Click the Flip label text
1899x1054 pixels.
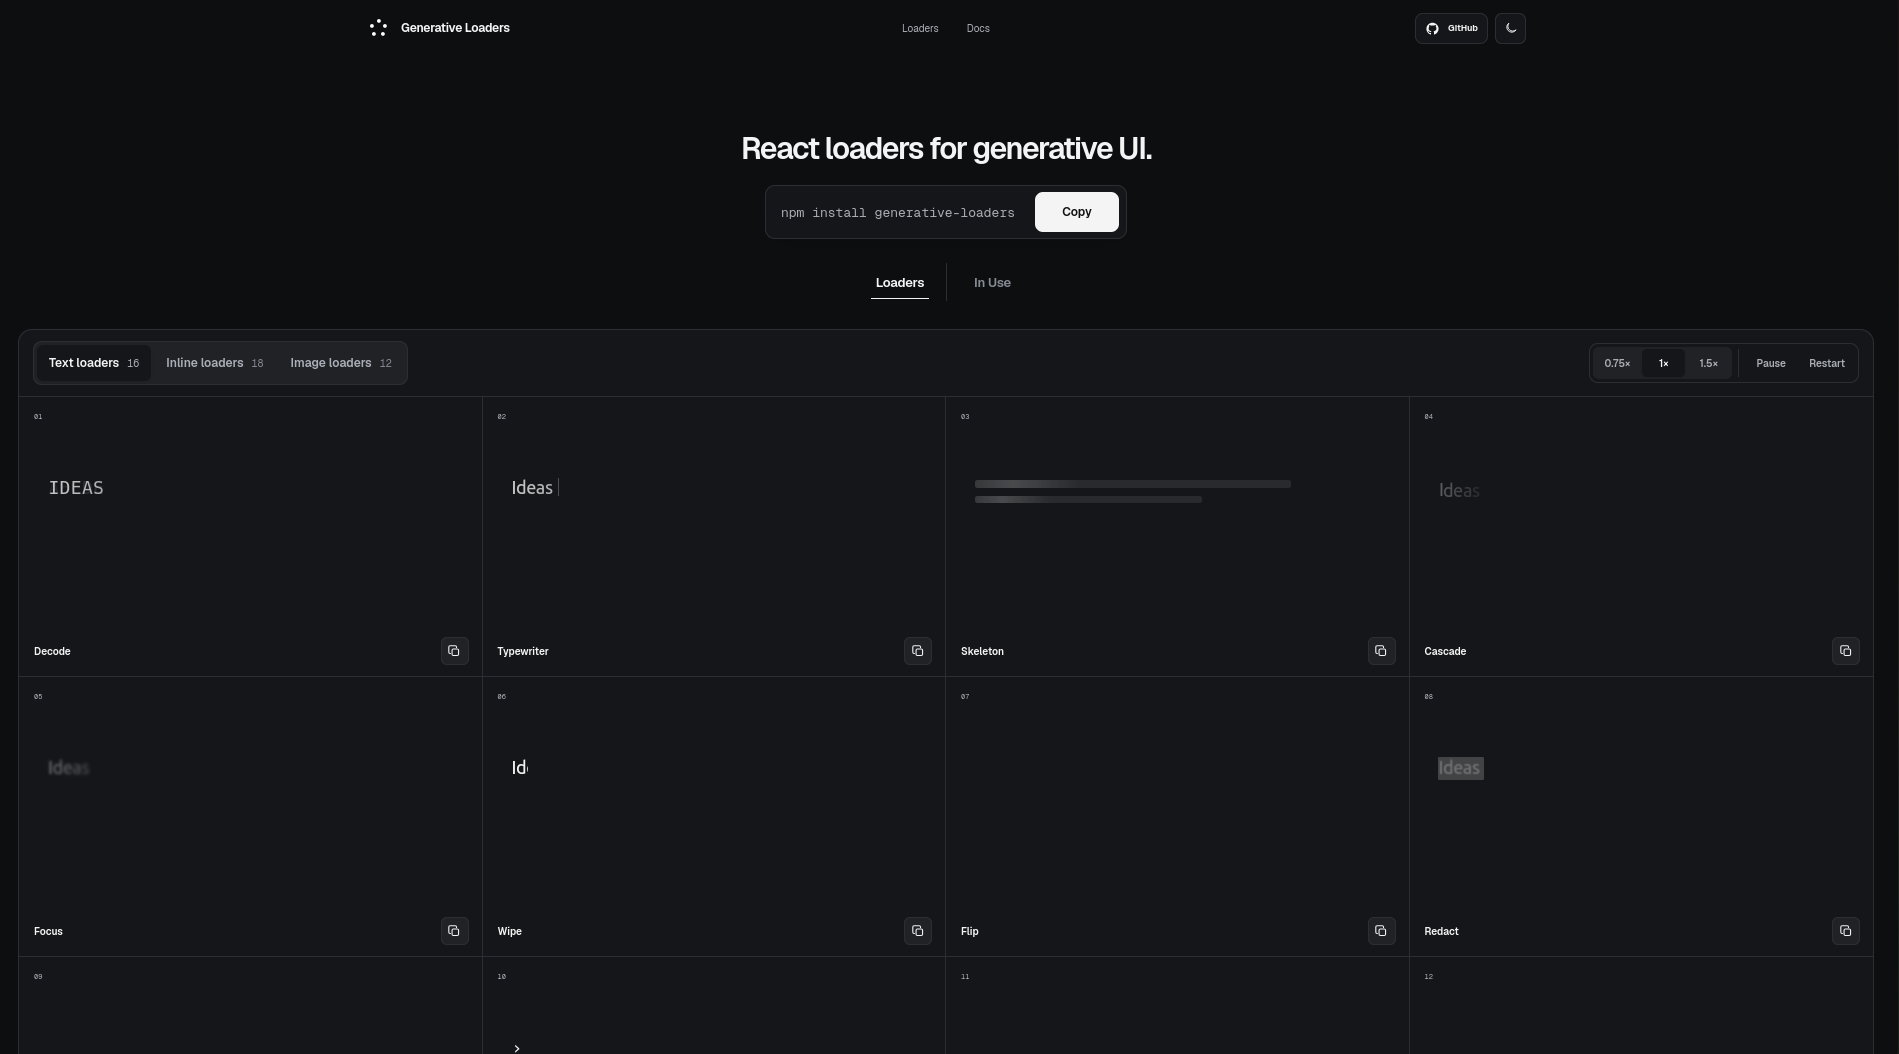tap(969, 931)
